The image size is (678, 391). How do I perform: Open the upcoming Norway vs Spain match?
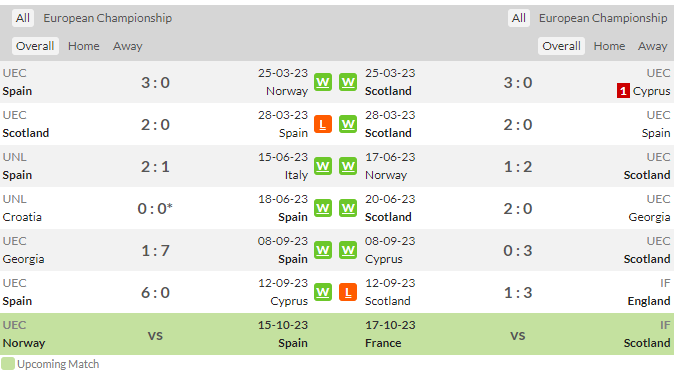(155, 334)
